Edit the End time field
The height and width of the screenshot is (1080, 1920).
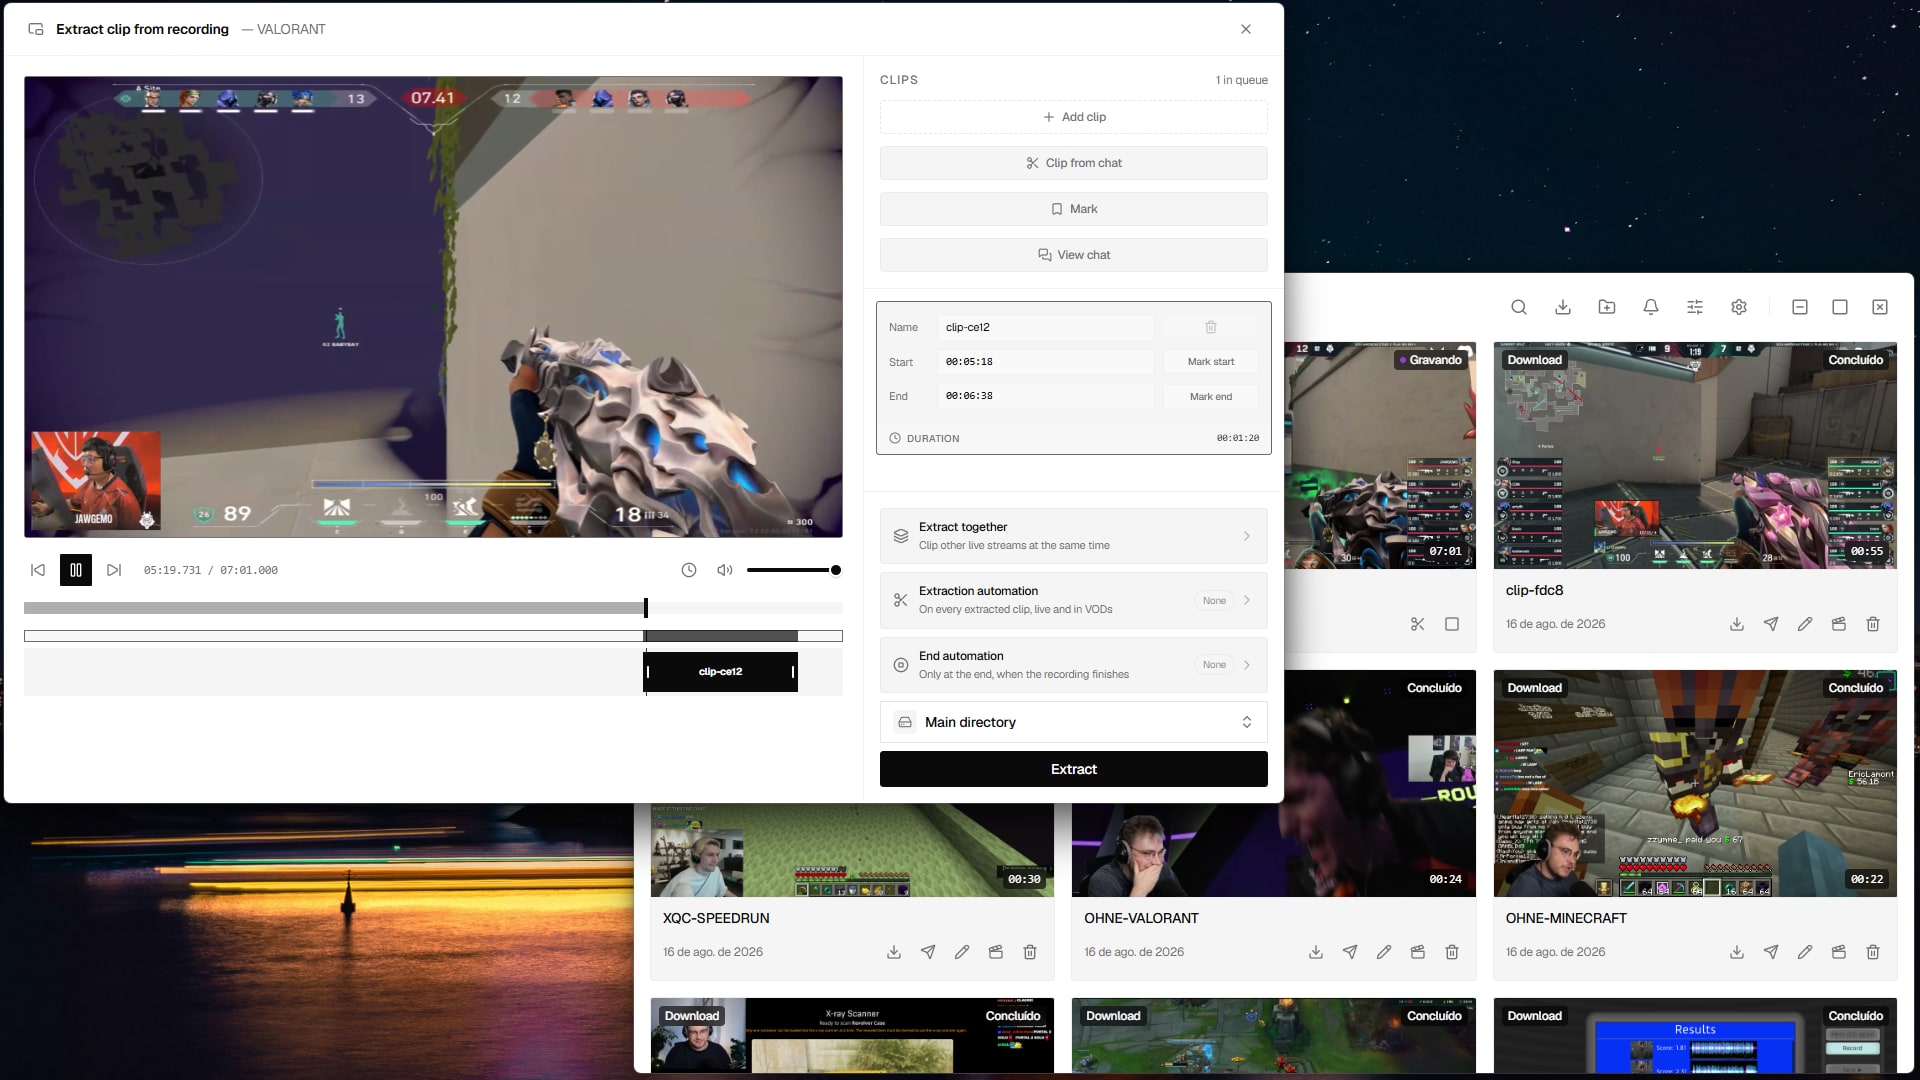click(x=1045, y=396)
